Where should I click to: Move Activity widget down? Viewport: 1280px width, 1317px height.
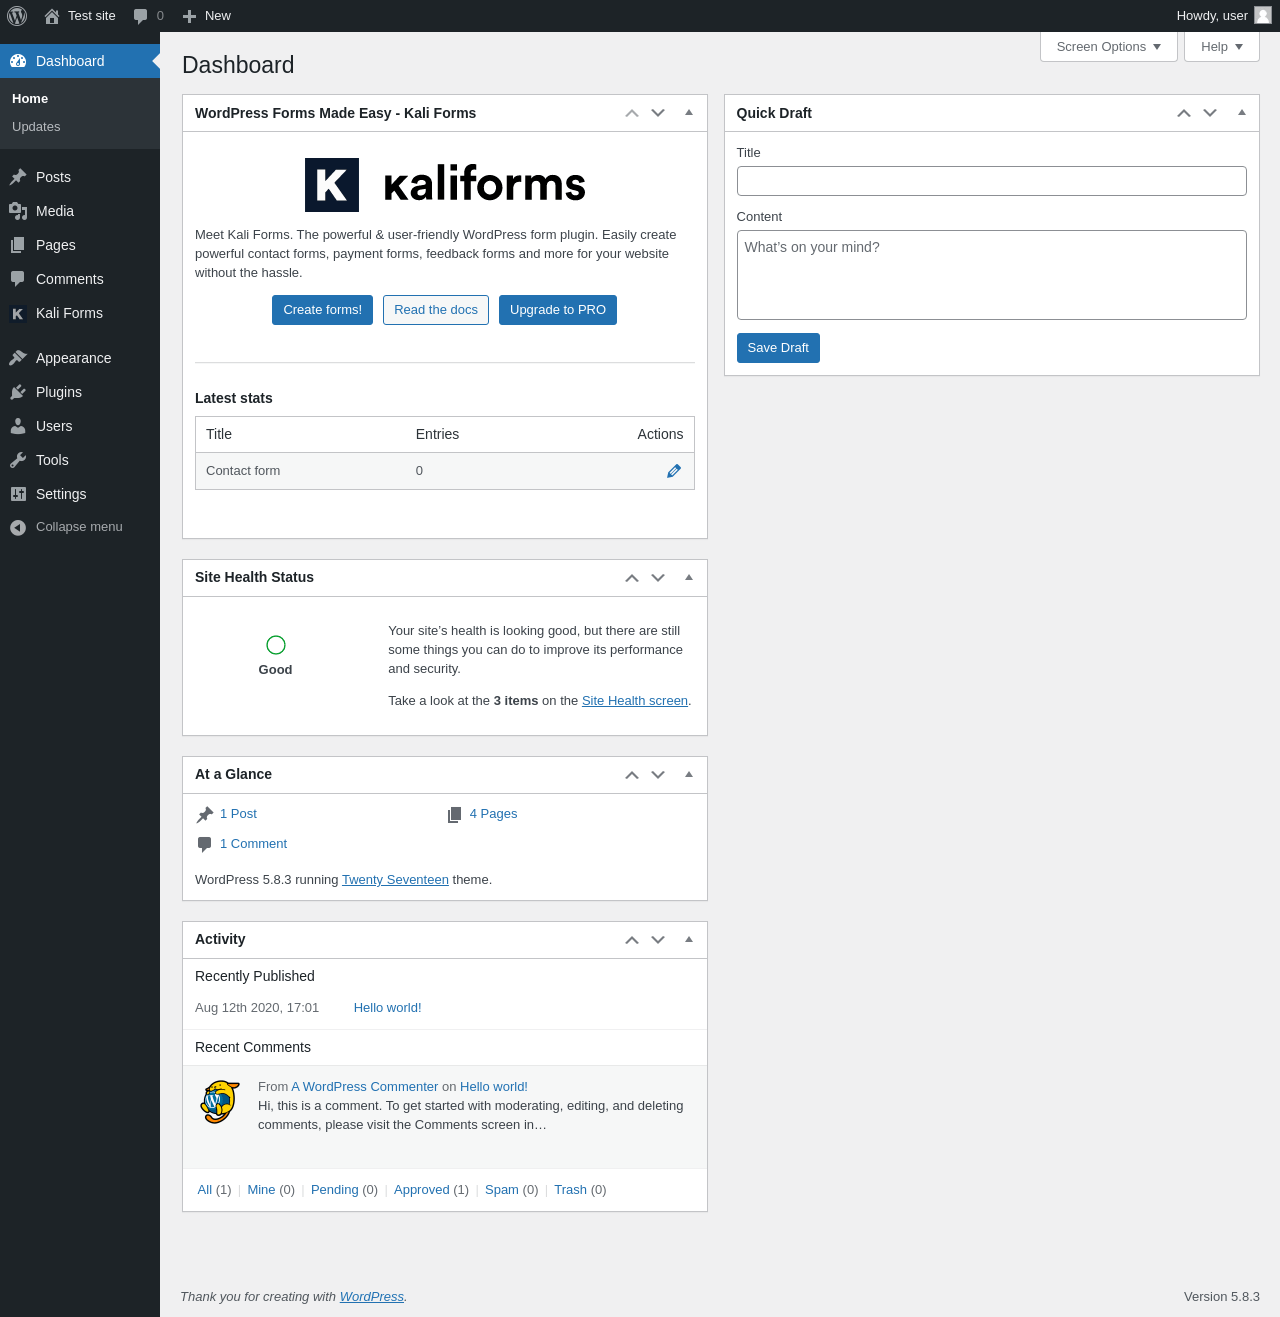(x=658, y=940)
